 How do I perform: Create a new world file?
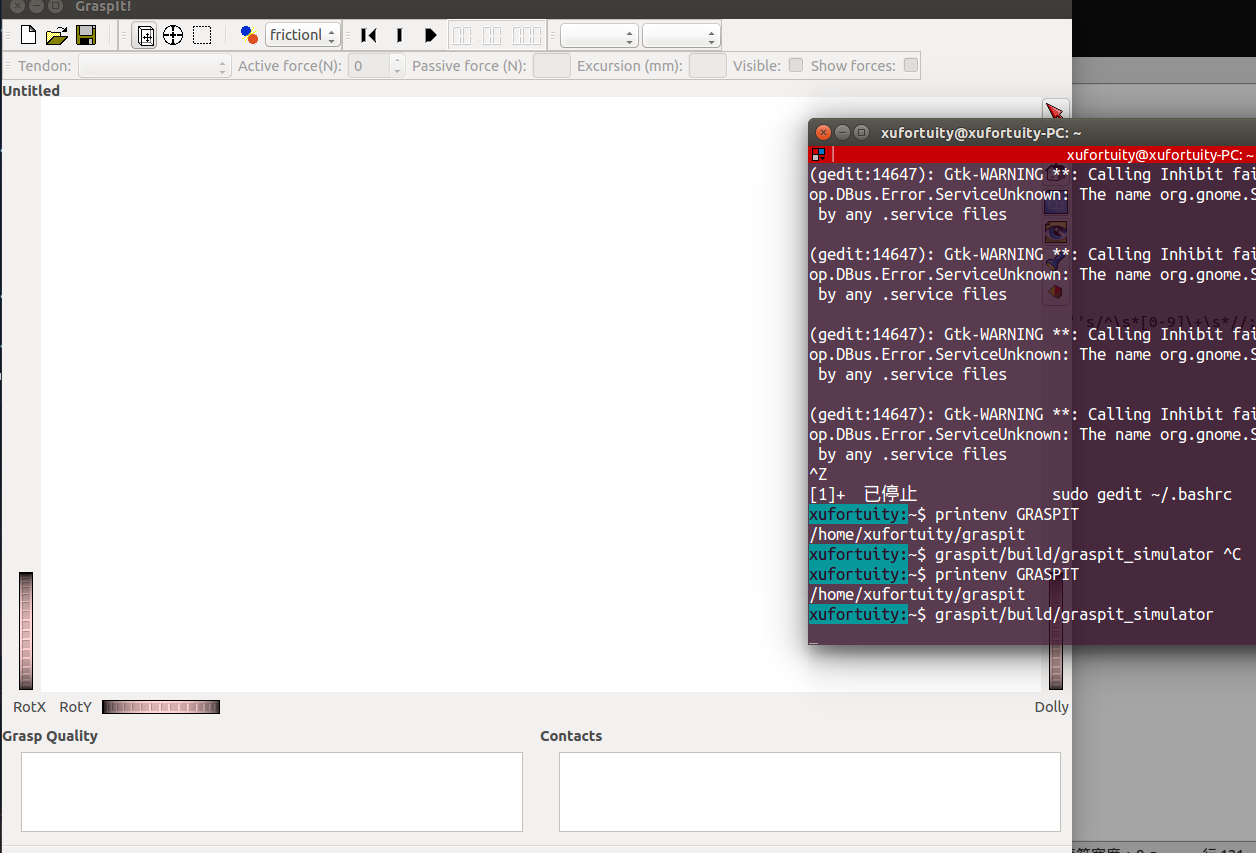tap(29, 34)
